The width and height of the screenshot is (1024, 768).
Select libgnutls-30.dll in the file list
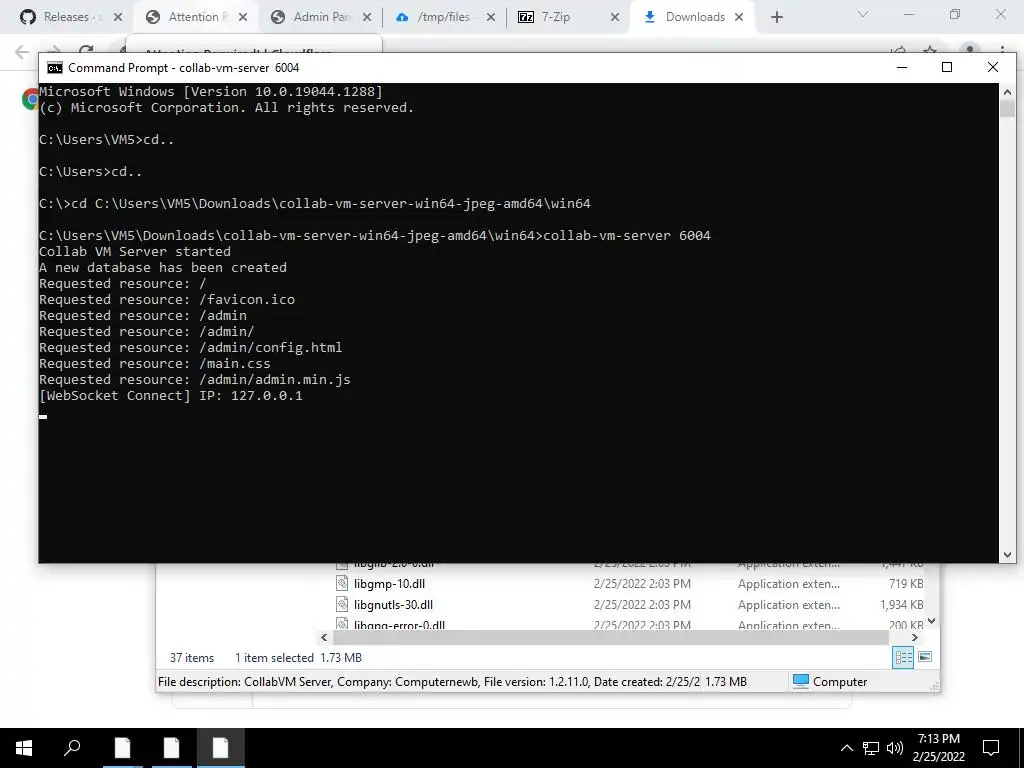[393, 605]
